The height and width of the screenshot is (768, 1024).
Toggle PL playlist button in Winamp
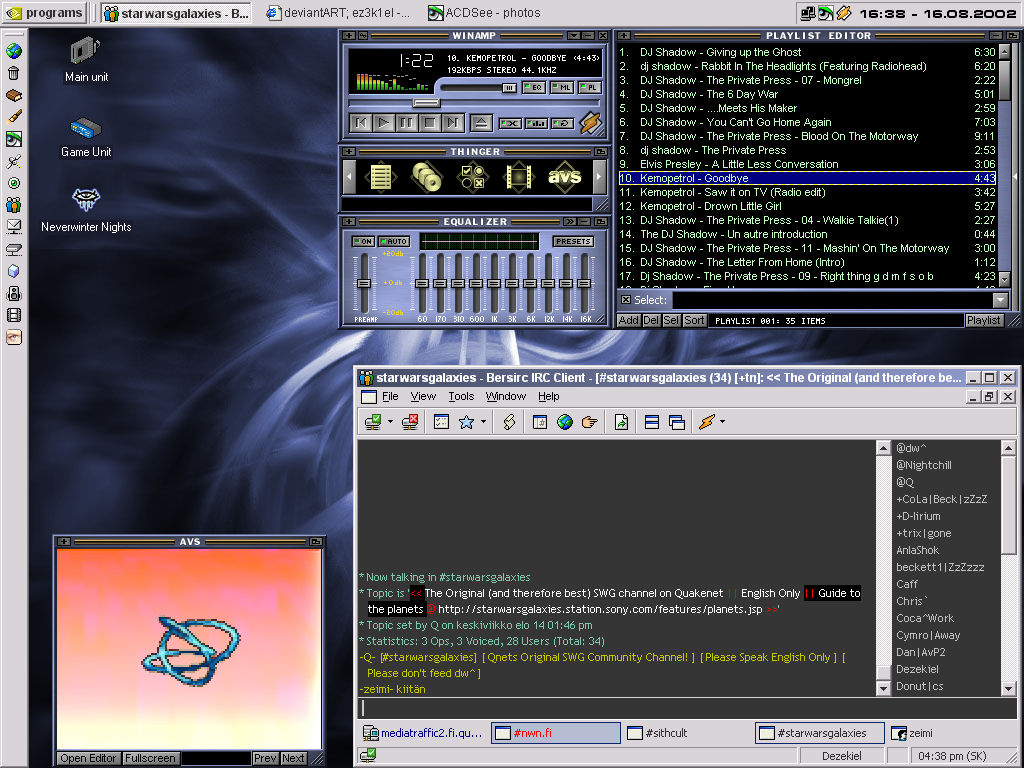tap(590, 88)
